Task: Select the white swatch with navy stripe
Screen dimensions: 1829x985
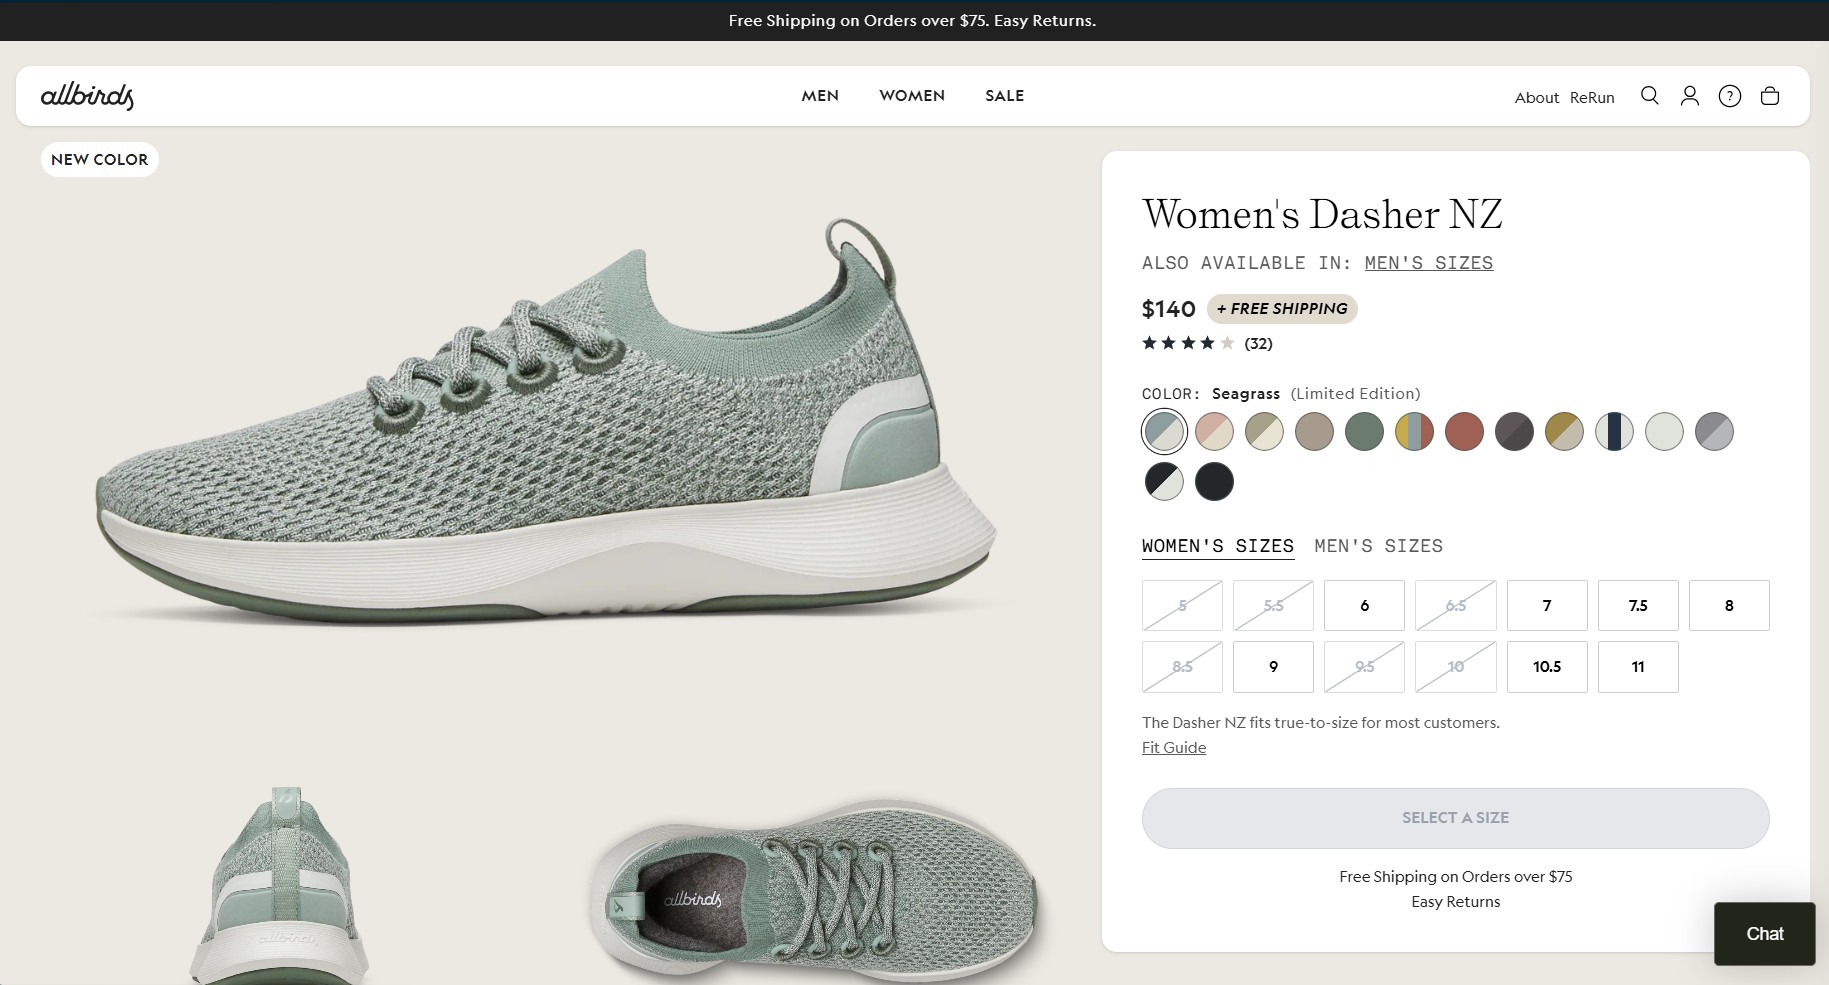Action: [x=1614, y=432]
